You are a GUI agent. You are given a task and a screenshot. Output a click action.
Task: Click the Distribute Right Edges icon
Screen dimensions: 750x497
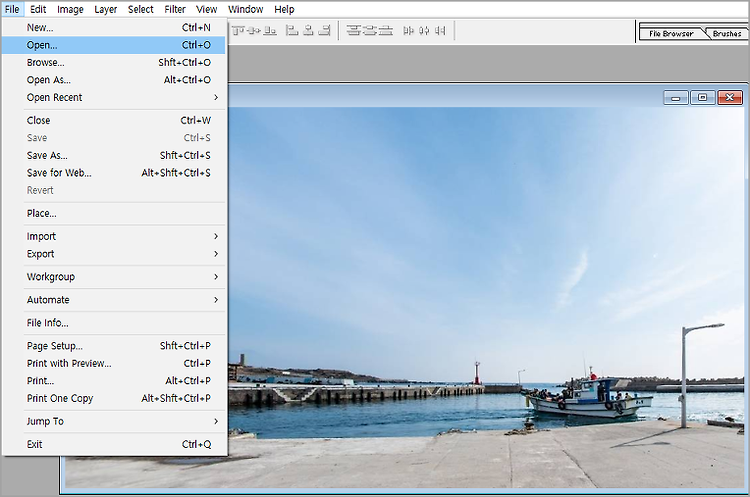point(440,31)
